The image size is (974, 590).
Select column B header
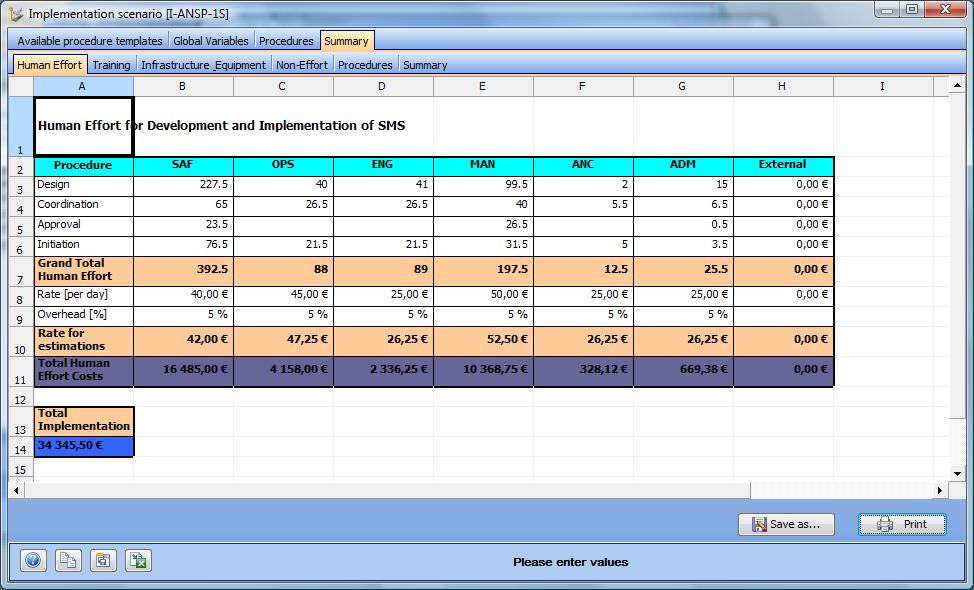[183, 86]
